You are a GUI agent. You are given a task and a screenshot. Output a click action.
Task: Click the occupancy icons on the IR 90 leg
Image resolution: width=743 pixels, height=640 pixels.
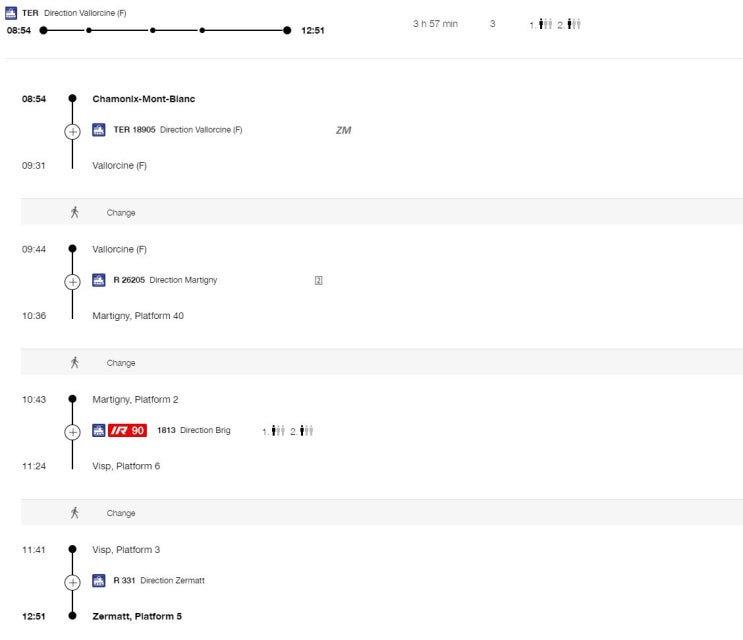288,430
